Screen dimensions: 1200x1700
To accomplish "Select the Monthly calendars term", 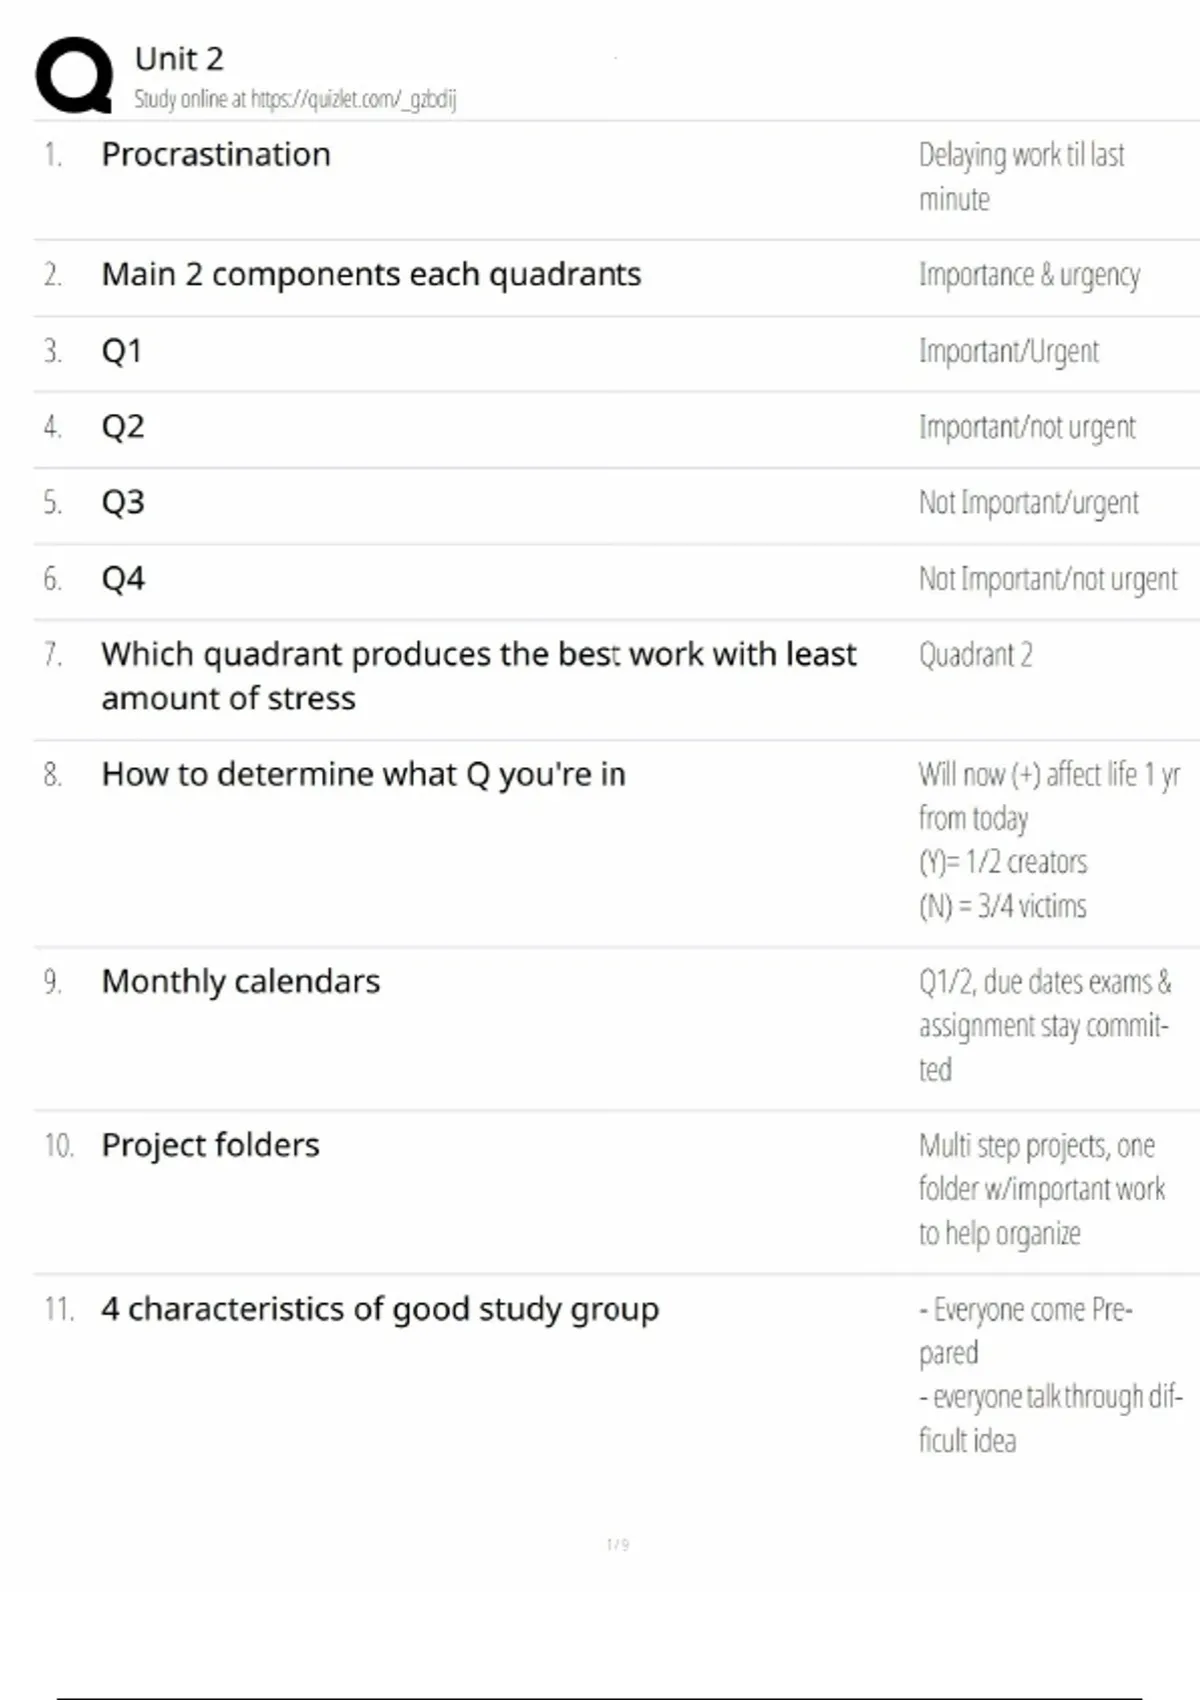I will 240,981.
